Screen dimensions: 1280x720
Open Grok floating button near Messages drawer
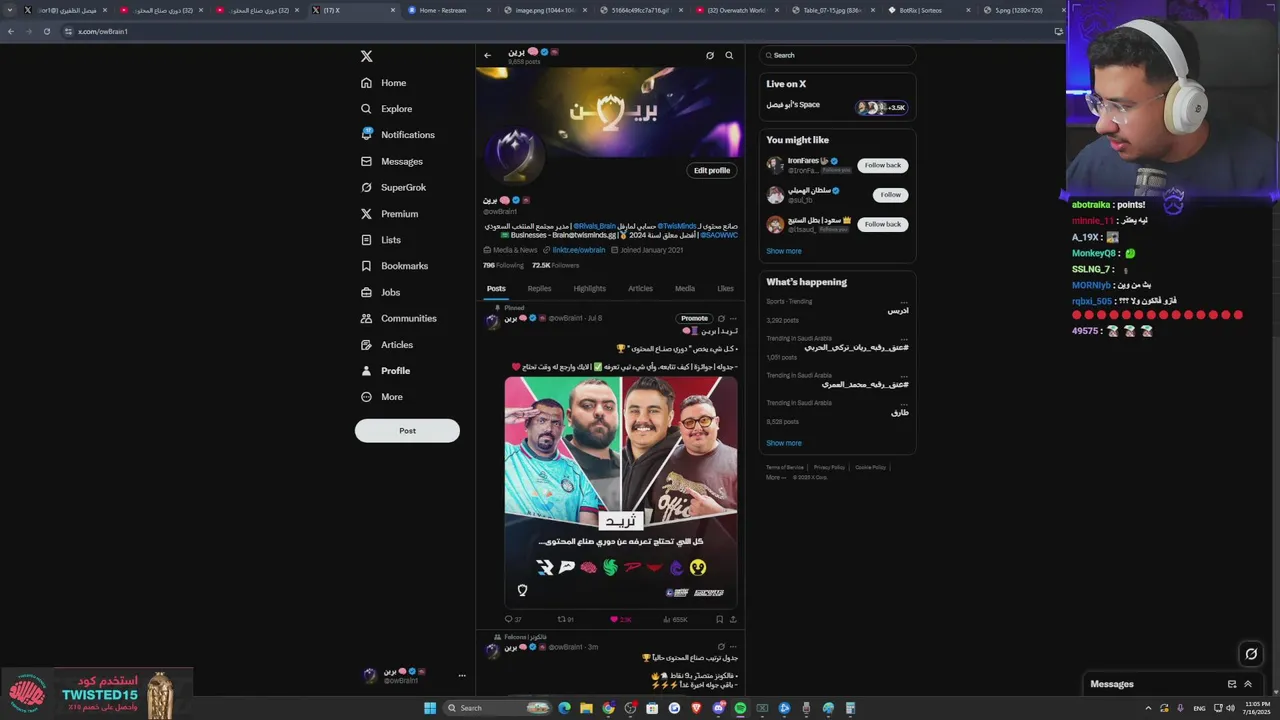[1250, 654]
